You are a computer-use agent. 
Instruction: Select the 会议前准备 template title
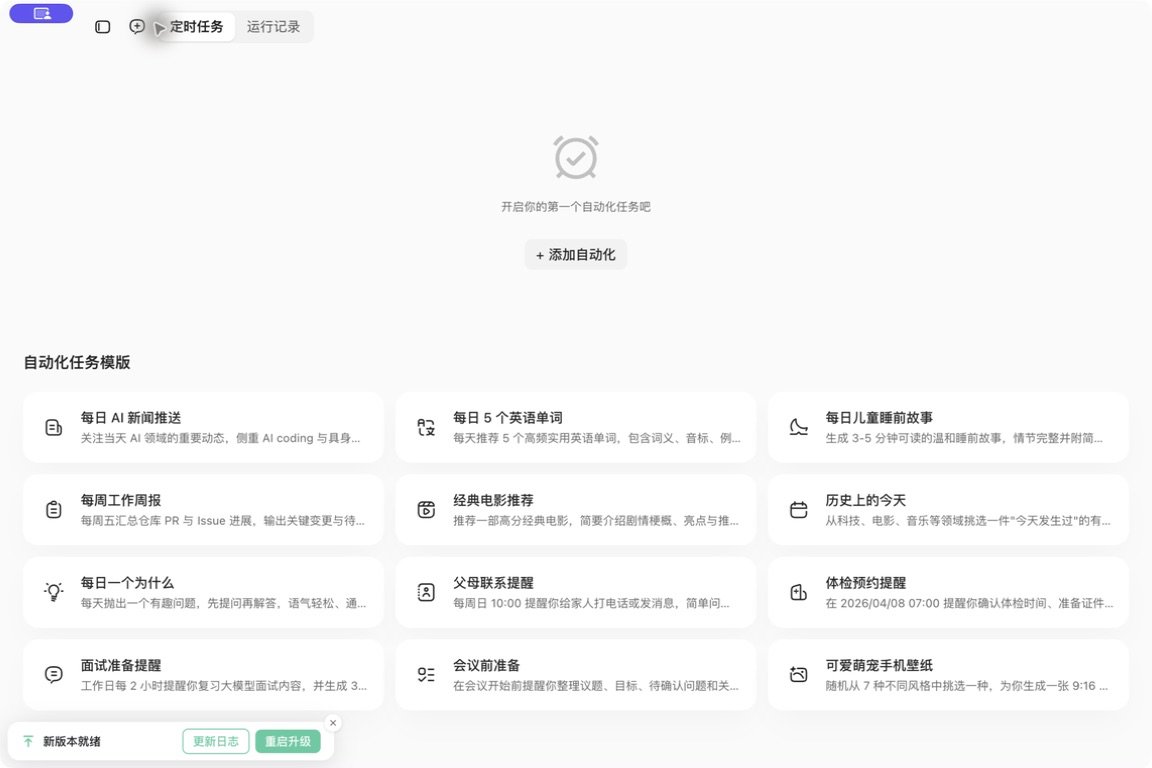[486, 664]
